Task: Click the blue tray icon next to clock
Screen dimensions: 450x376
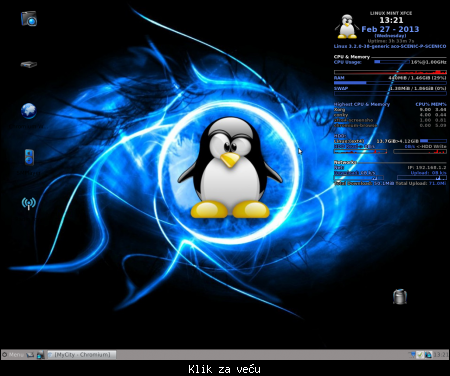Action: (428, 355)
